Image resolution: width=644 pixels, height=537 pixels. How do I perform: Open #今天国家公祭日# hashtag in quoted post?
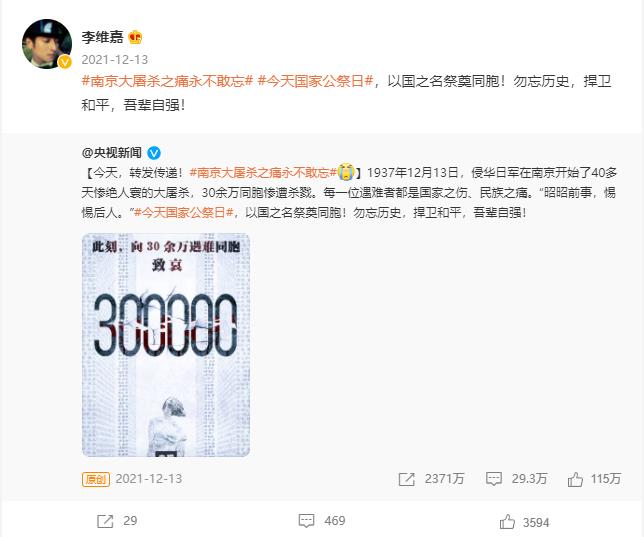click(184, 212)
